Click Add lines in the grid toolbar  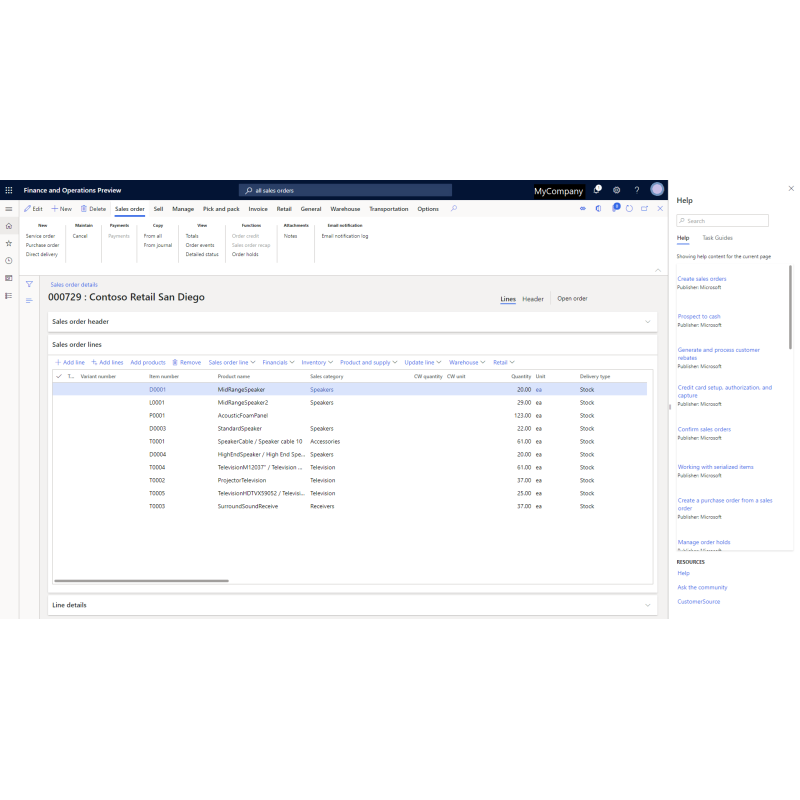[x=107, y=362]
